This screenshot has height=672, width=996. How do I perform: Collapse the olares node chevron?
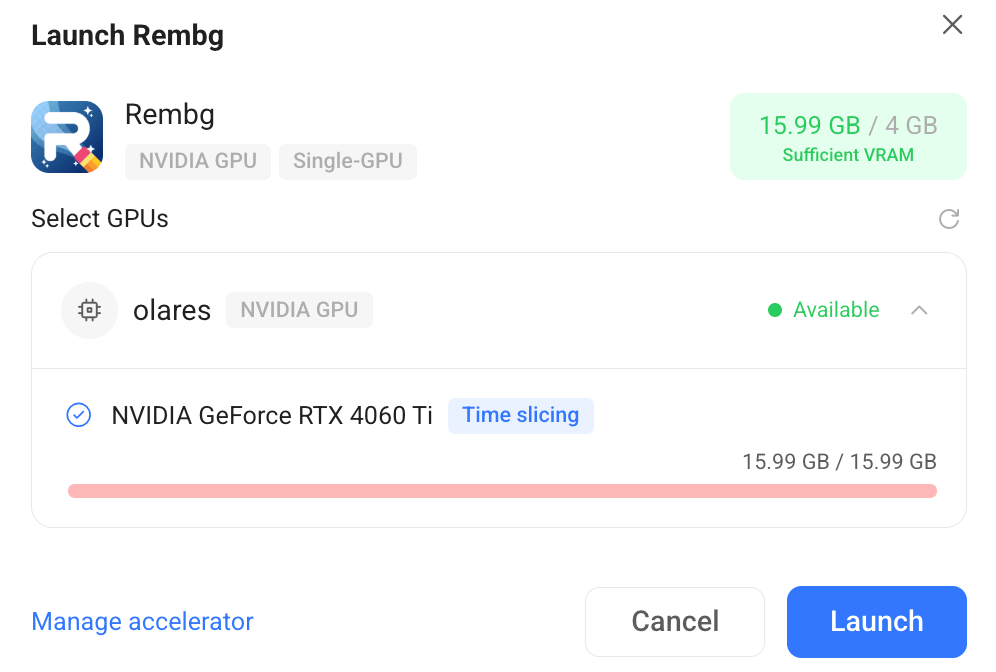click(919, 310)
